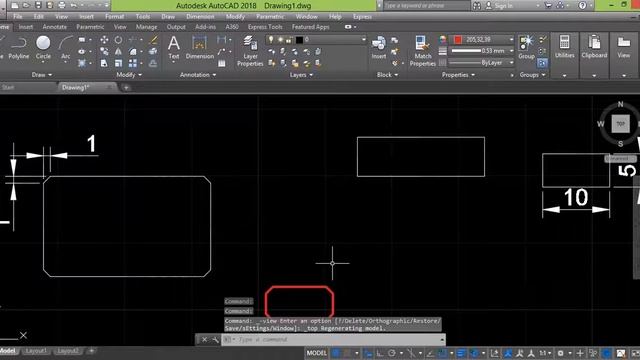This screenshot has height=360, width=640.
Task: Toggle Polar tracking in status bar
Action: (x=392, y=353)
